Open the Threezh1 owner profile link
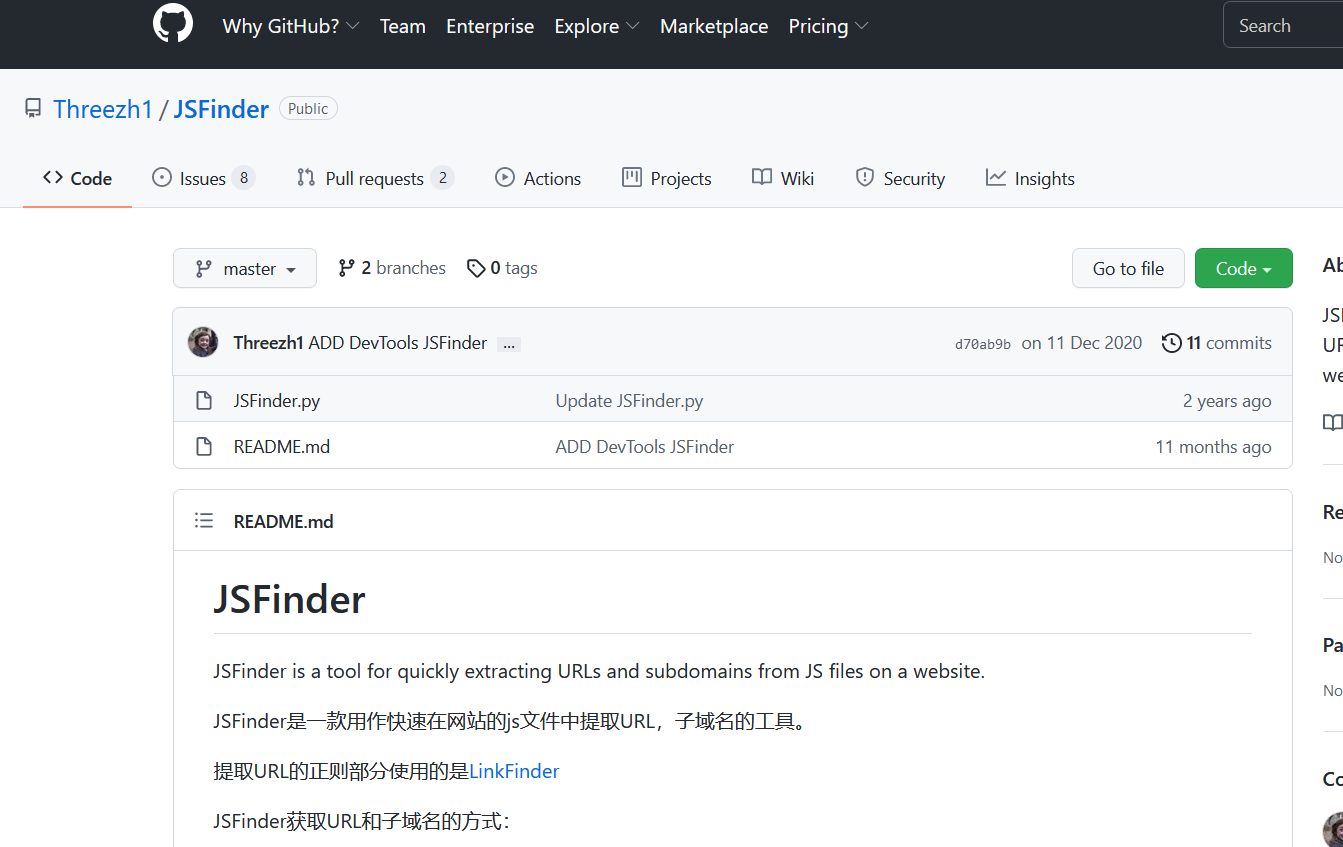This screenshot has height=847, width=1343. click(x=102, y=109)
